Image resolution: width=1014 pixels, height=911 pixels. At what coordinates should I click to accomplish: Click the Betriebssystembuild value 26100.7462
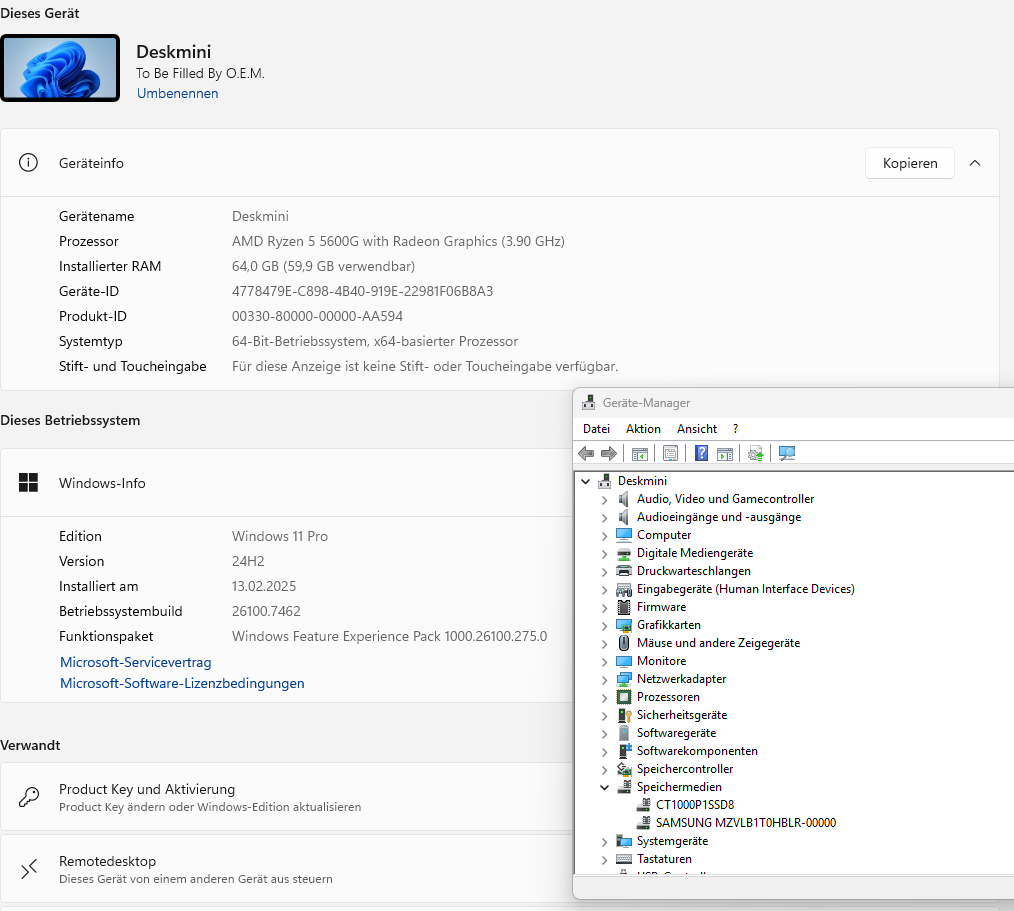click(x=266, y=611)
